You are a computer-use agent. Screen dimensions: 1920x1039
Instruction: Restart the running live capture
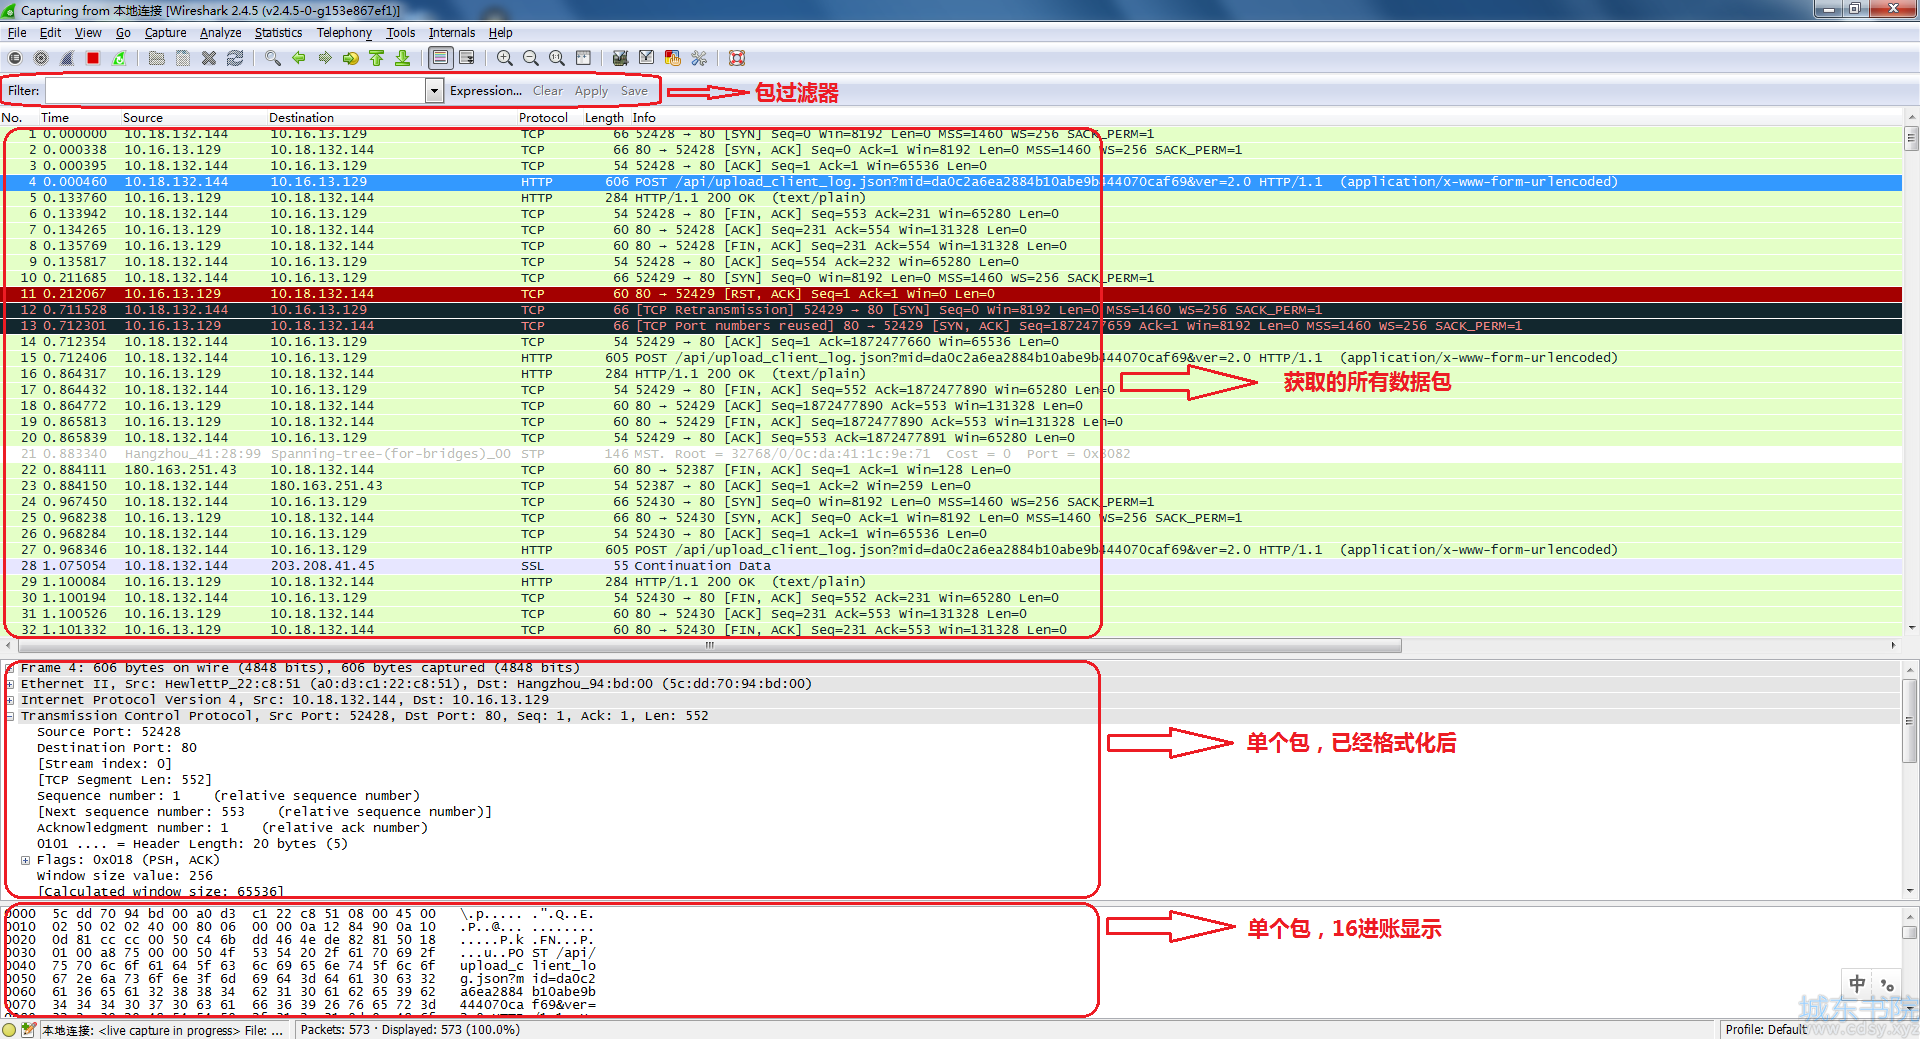(119, 58)
